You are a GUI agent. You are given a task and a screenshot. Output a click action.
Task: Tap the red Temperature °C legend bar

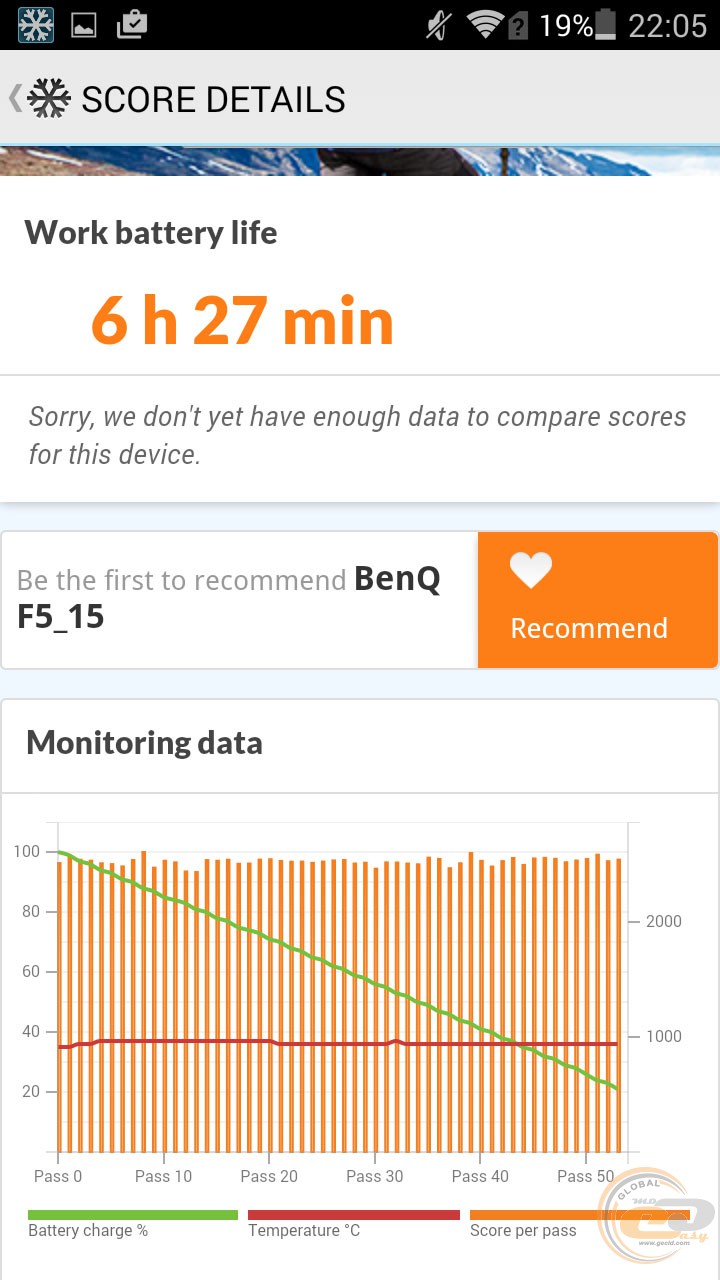[353, 1215]
